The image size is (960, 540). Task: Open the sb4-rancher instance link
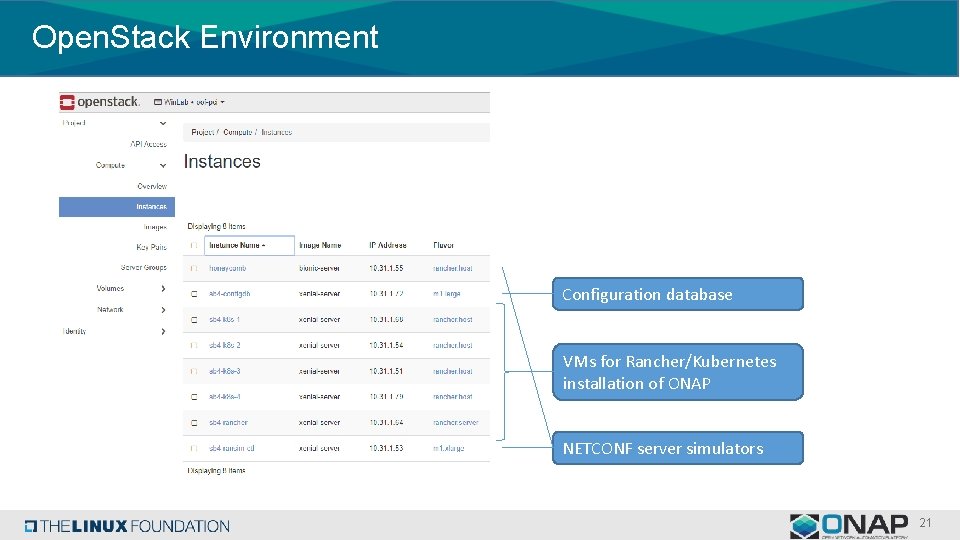pyautogui.click(x=228, y=422)
